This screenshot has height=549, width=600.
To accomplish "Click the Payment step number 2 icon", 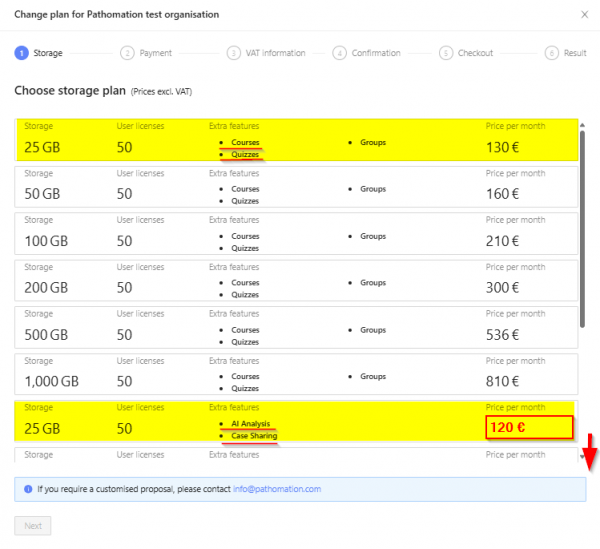I will pos(127,53).
